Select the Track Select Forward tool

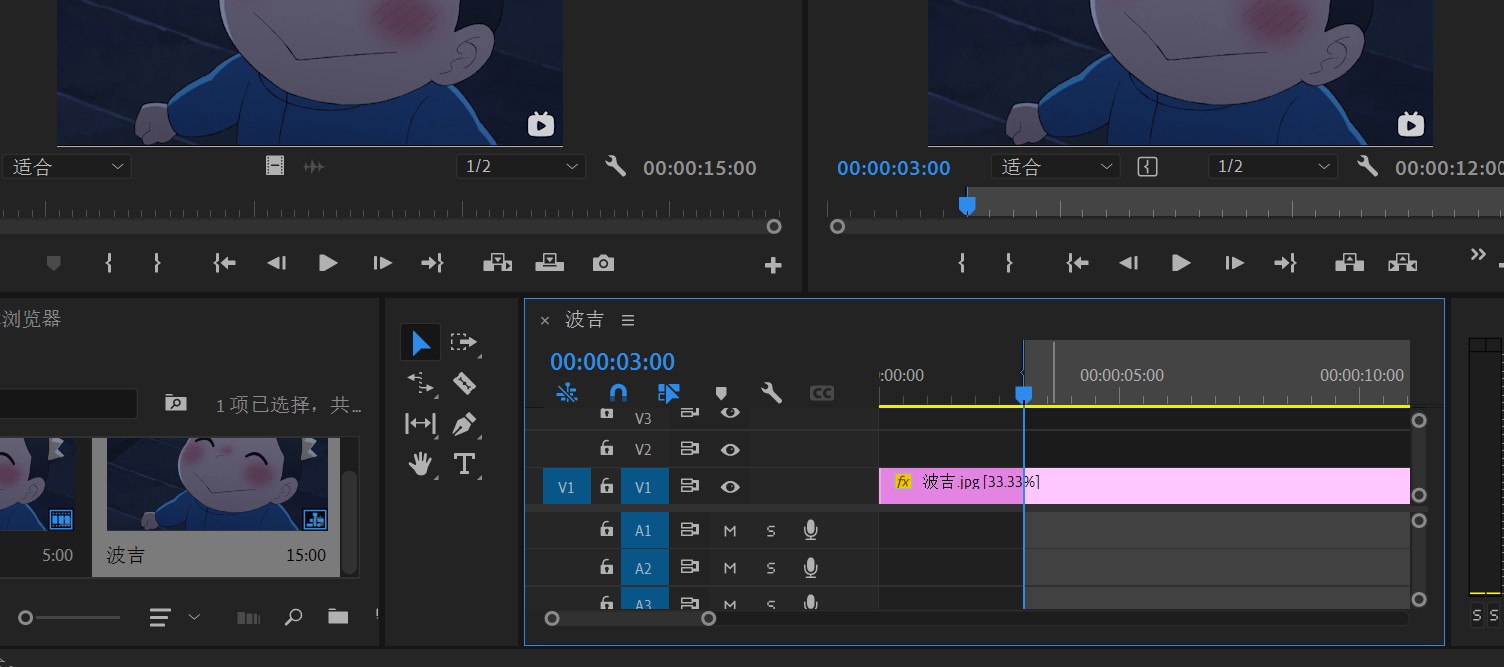tap(463, 343)
